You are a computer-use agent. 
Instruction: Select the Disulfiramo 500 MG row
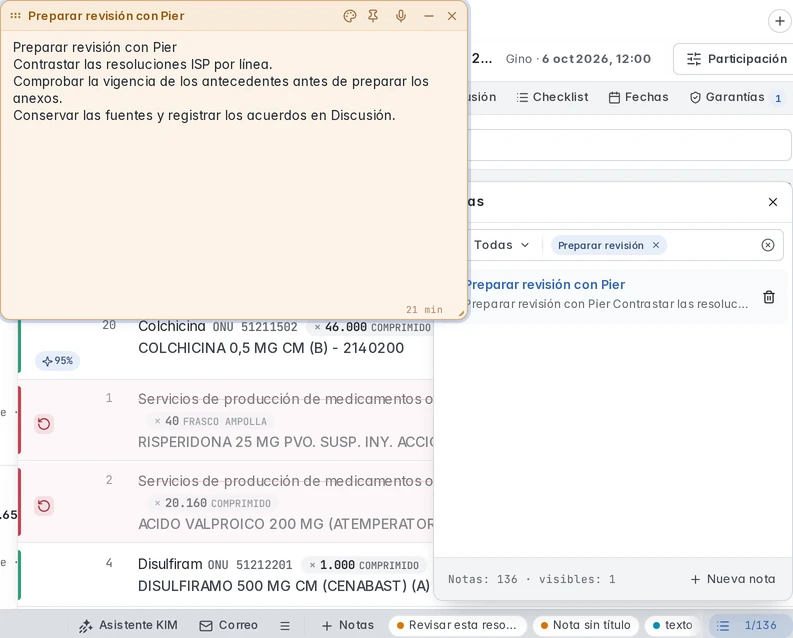point(226,575)
